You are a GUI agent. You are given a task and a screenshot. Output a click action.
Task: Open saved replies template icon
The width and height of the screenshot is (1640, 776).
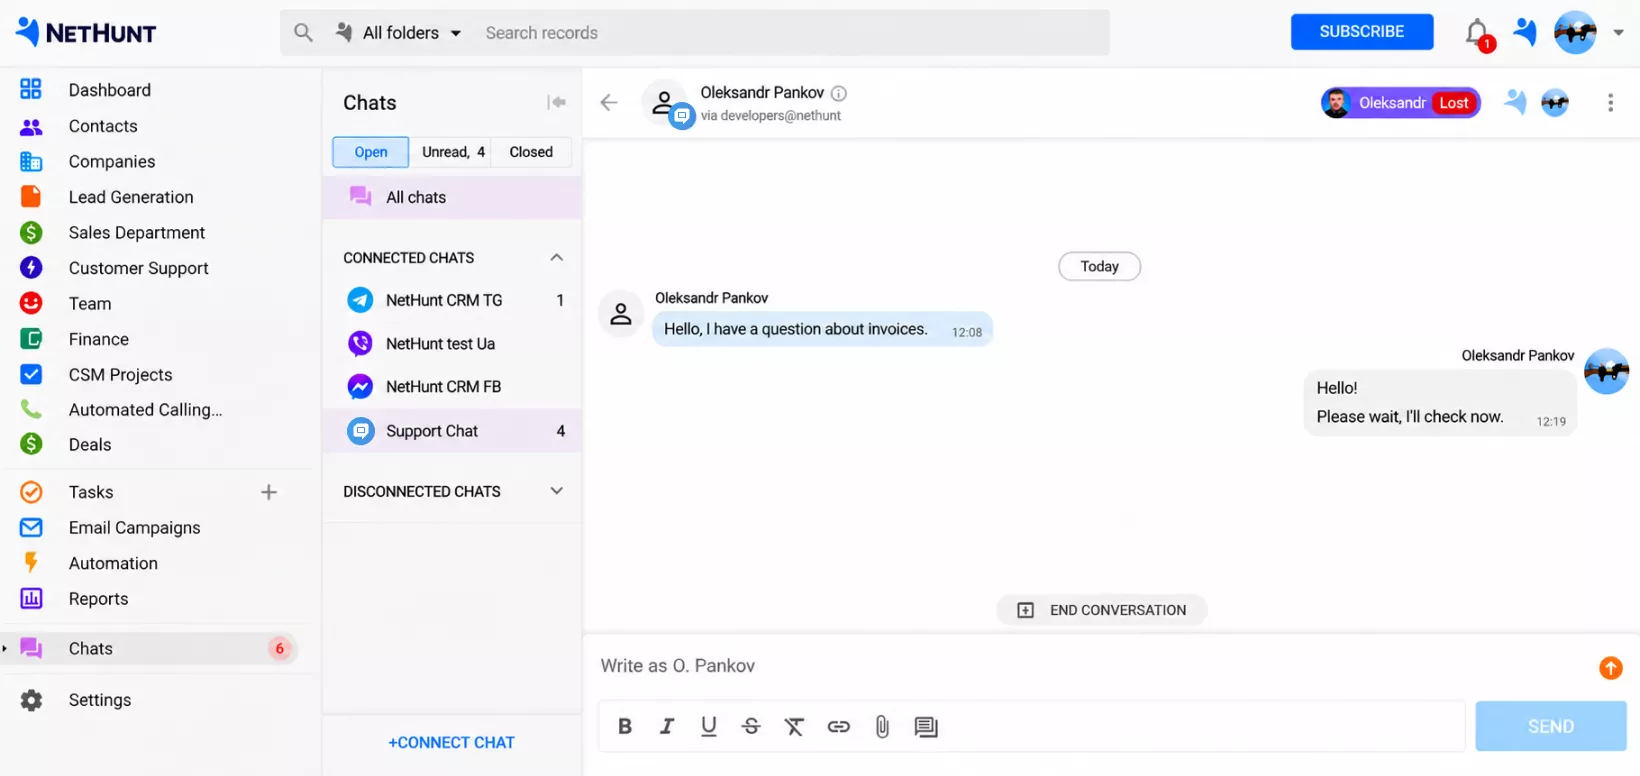pyautogui.click(x=926, y=727)
